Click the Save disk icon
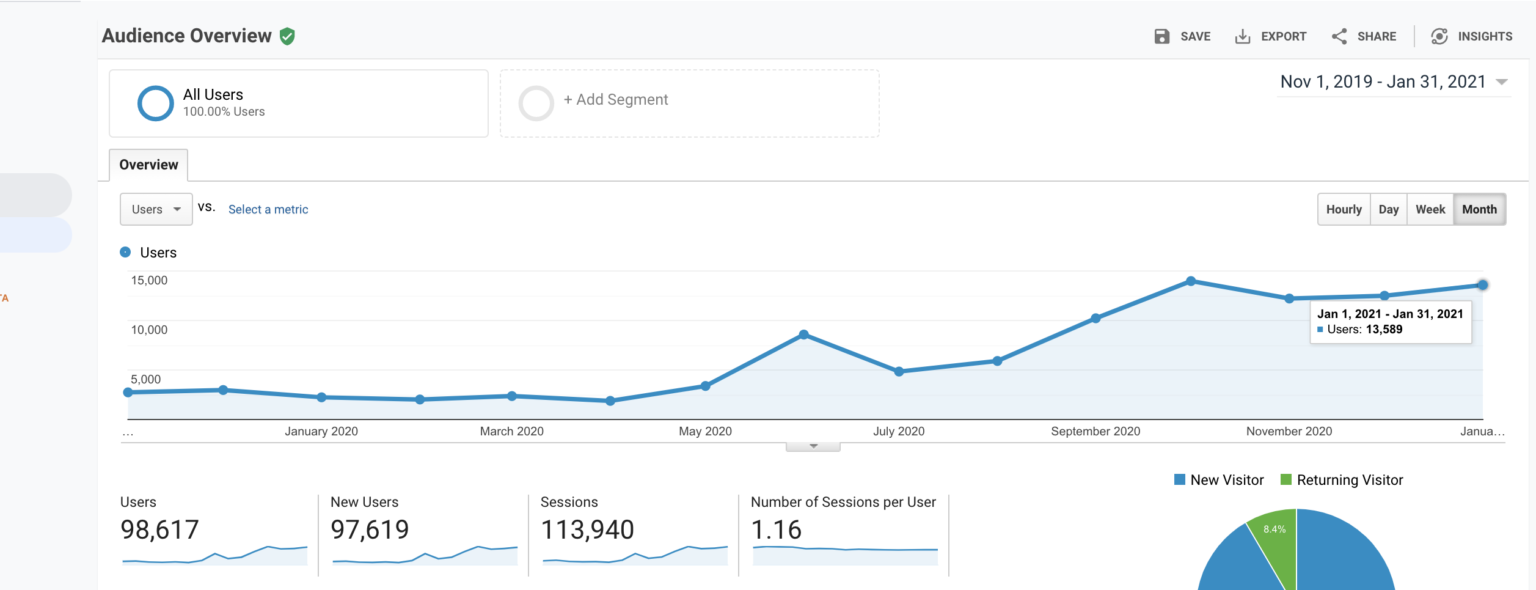Viewport: 1536px width, 590px height. 1162,36
